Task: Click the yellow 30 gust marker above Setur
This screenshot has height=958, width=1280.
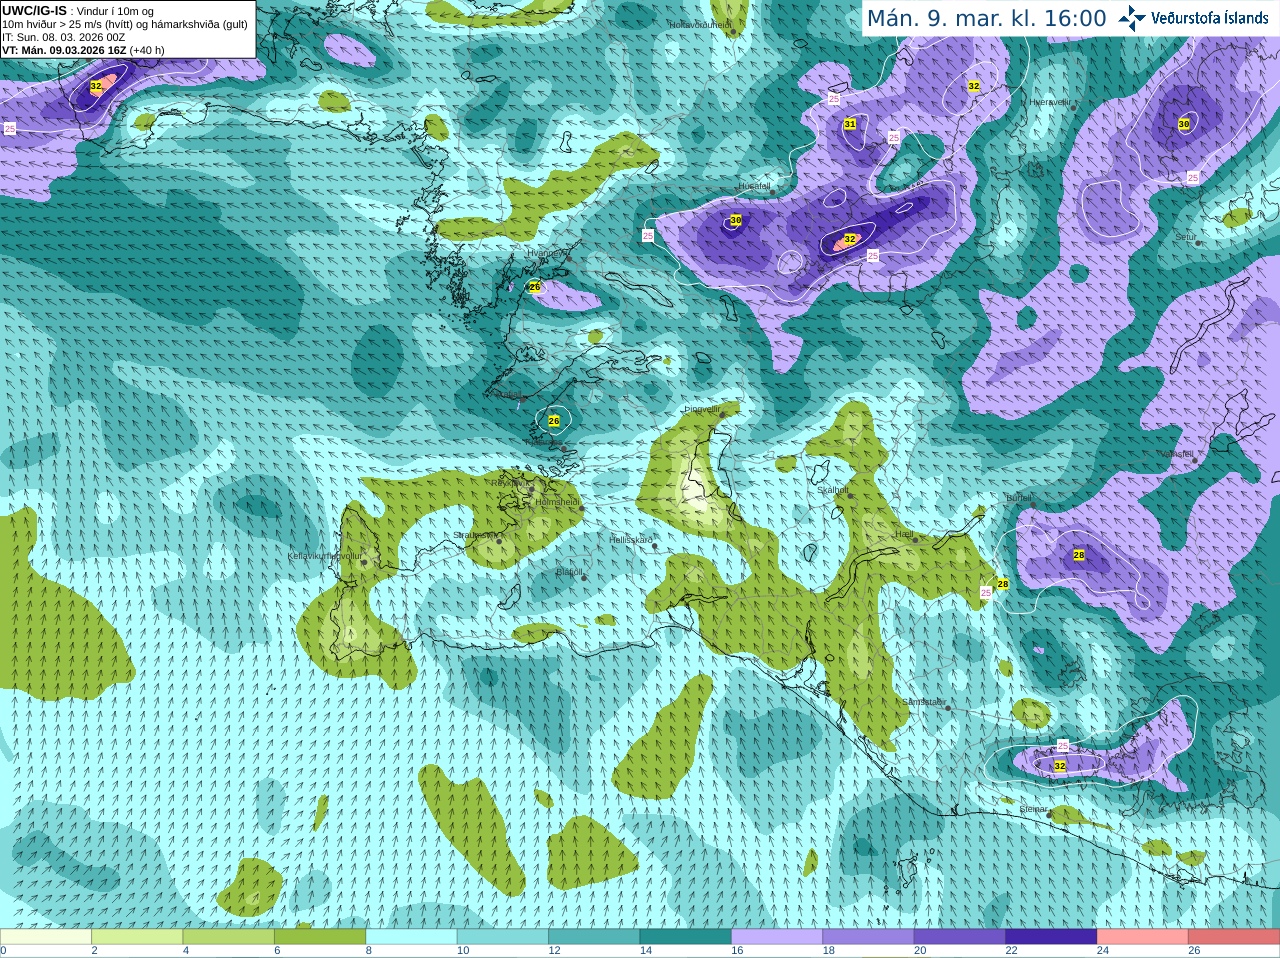Action: click(x=1184, y=124)
